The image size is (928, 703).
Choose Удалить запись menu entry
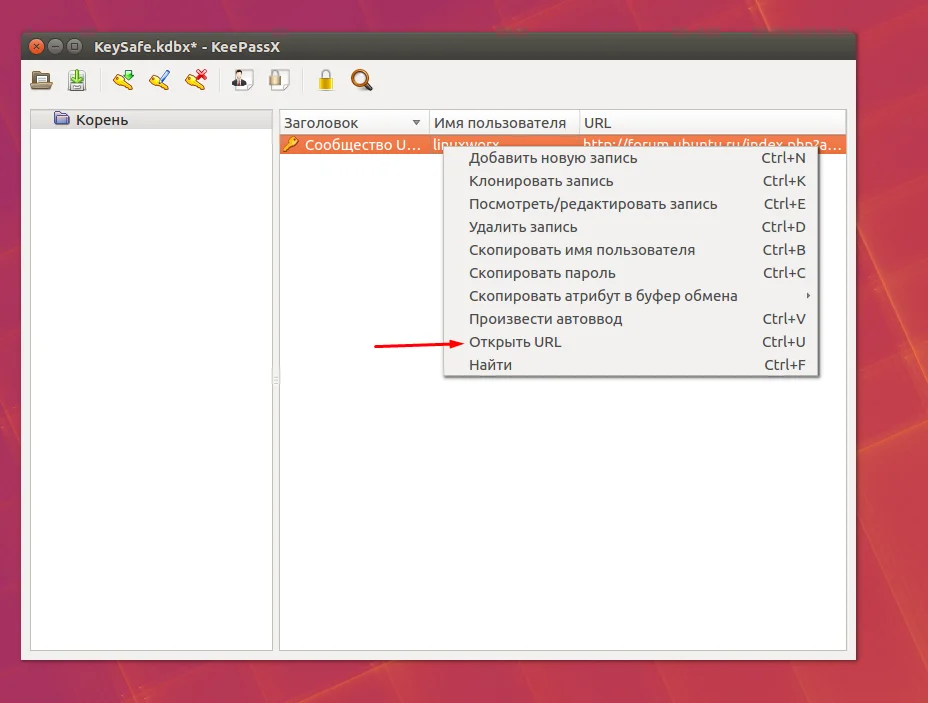pos(631,227)
